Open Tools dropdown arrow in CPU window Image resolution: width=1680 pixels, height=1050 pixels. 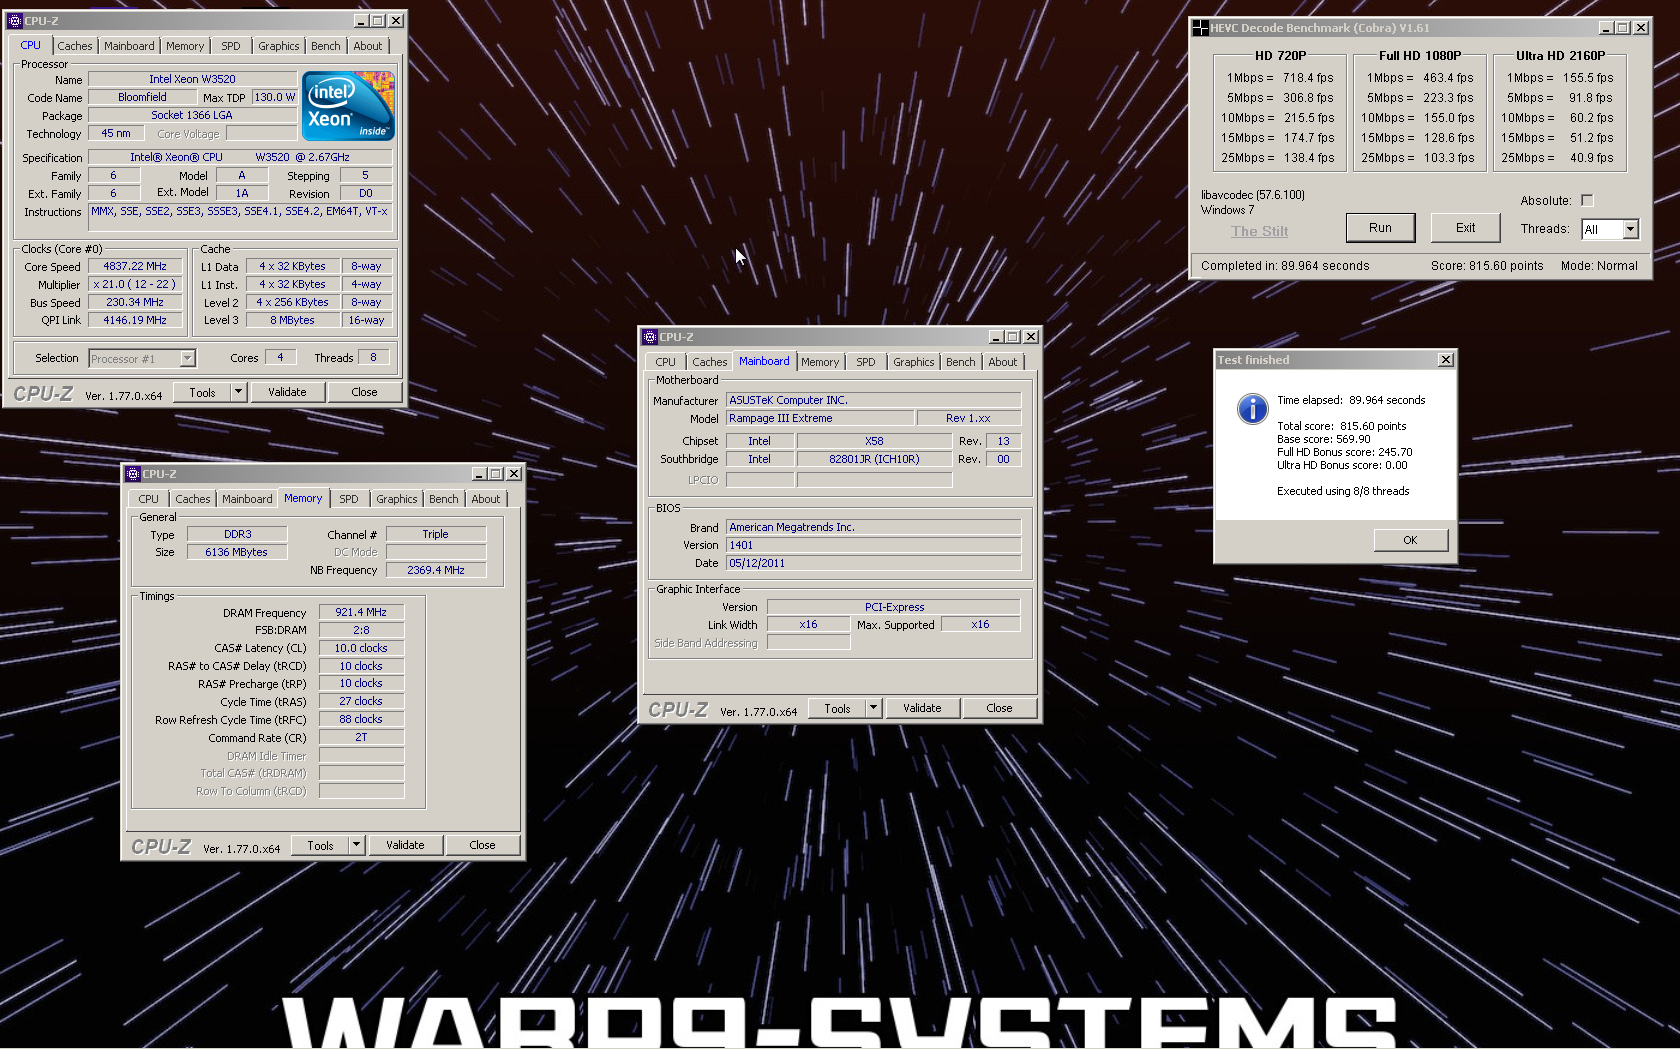pyautogui.click(x=238, y=392)
